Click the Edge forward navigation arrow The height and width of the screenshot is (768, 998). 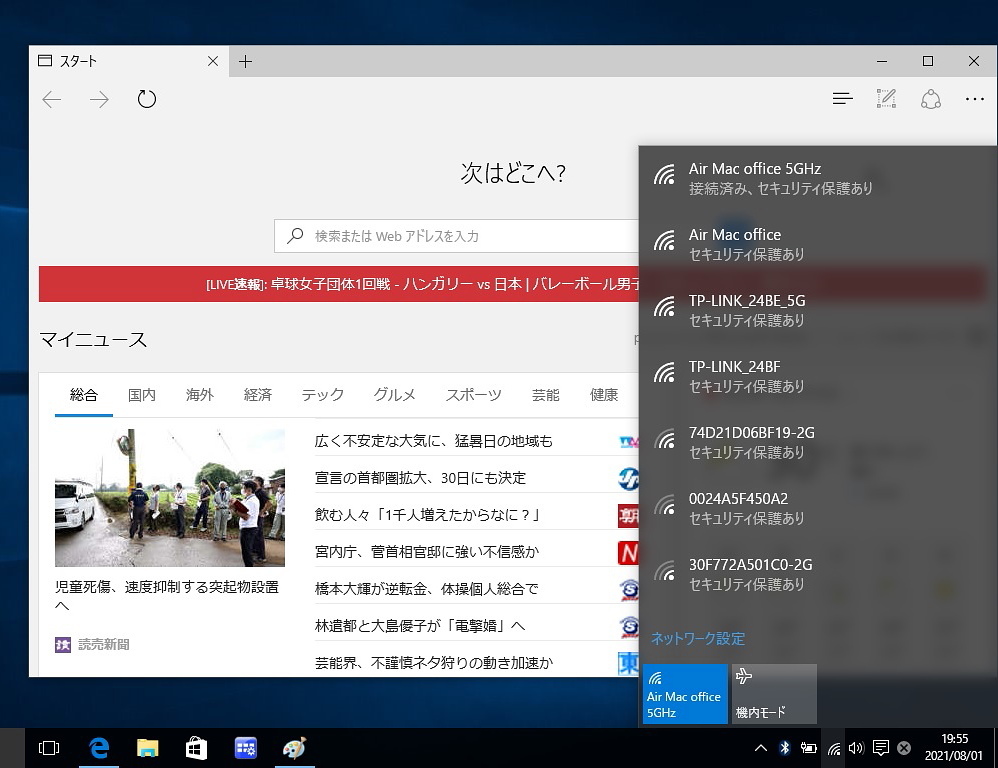point(99,99)
